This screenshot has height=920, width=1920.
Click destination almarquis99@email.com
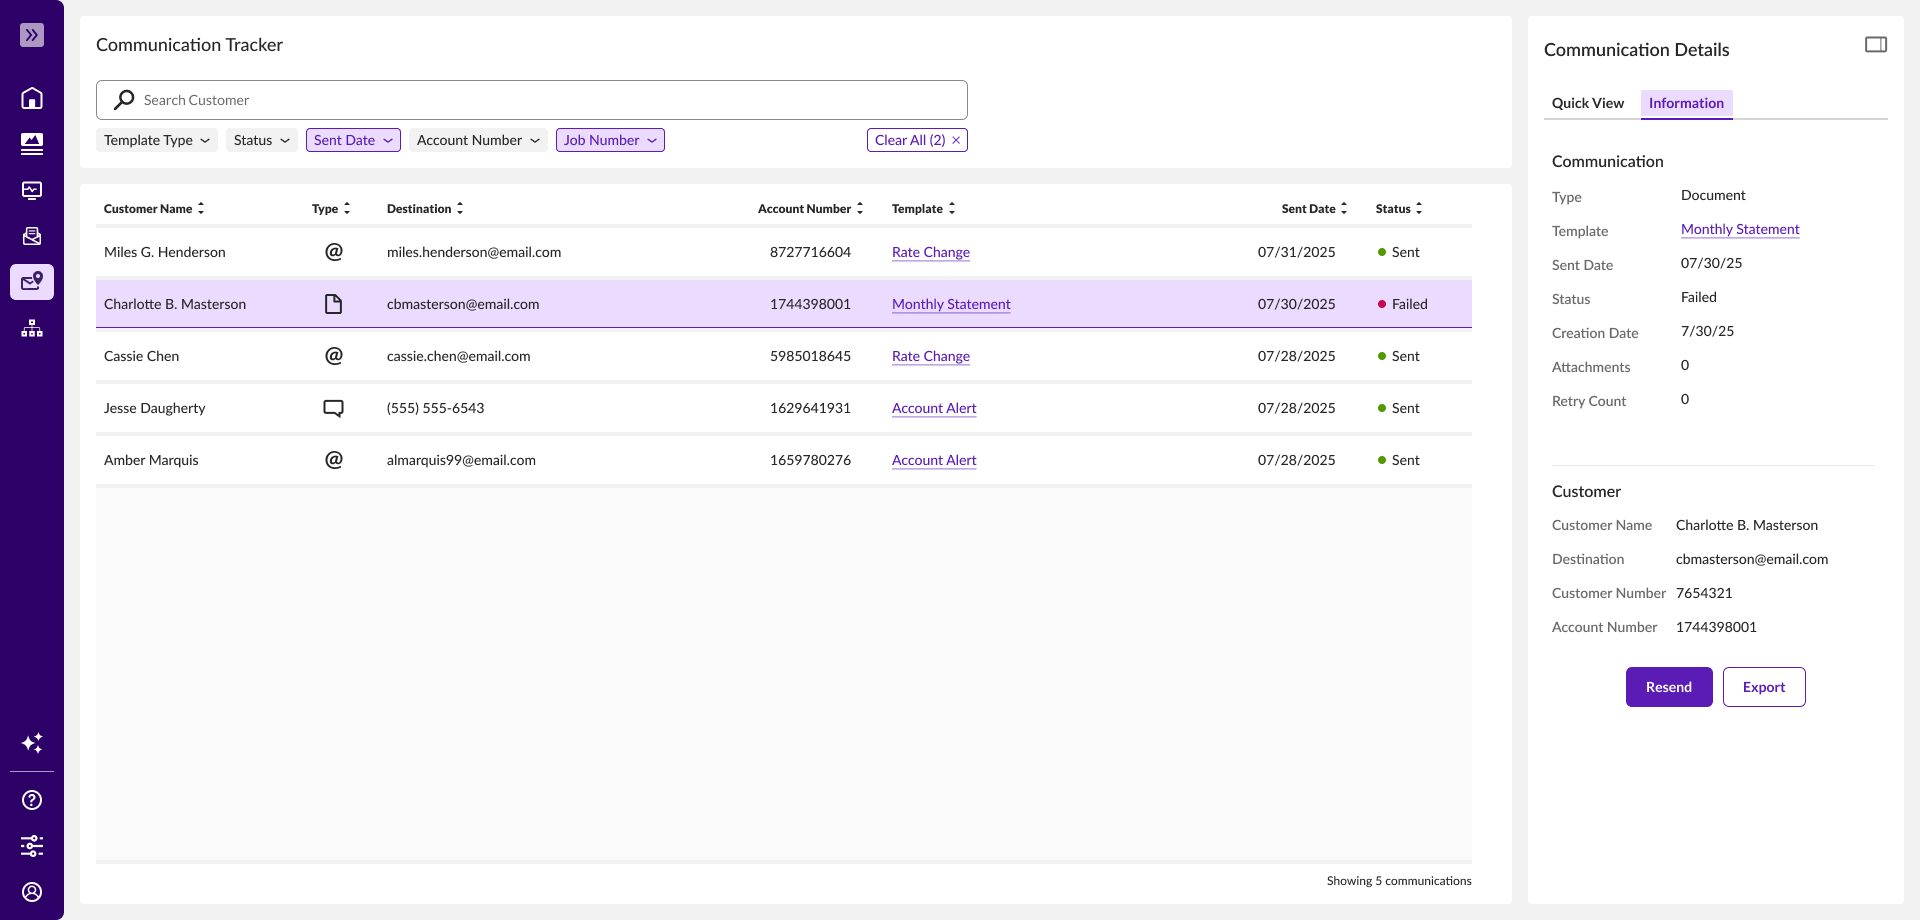(x=461, y=460)
